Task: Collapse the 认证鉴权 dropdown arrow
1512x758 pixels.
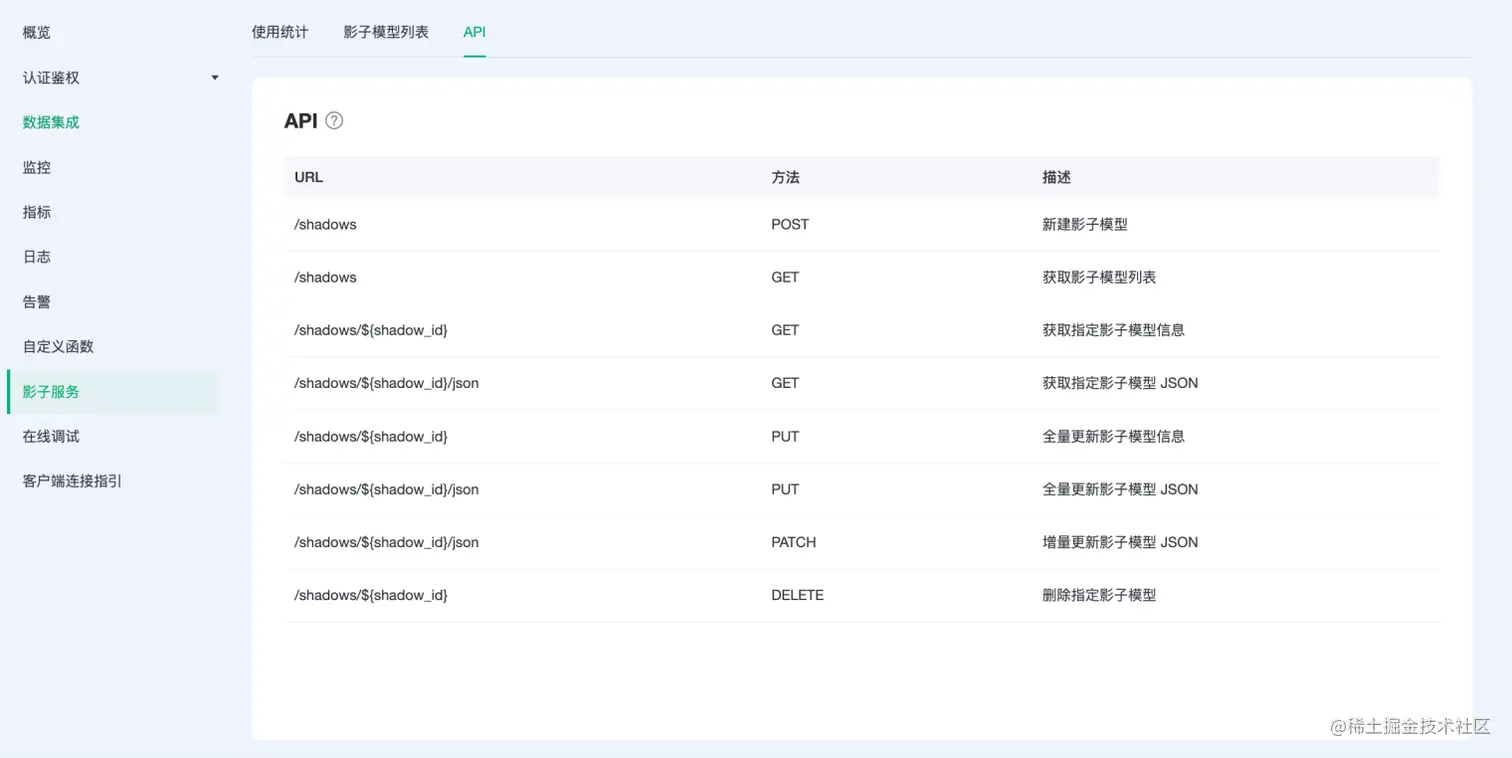Action: 213,78
